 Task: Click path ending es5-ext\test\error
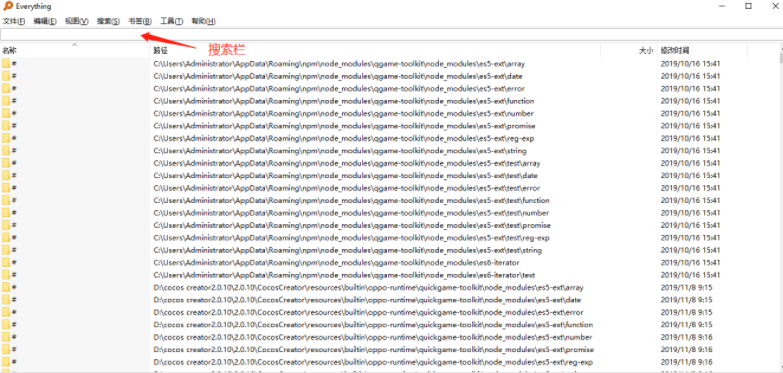pos(347,188)
